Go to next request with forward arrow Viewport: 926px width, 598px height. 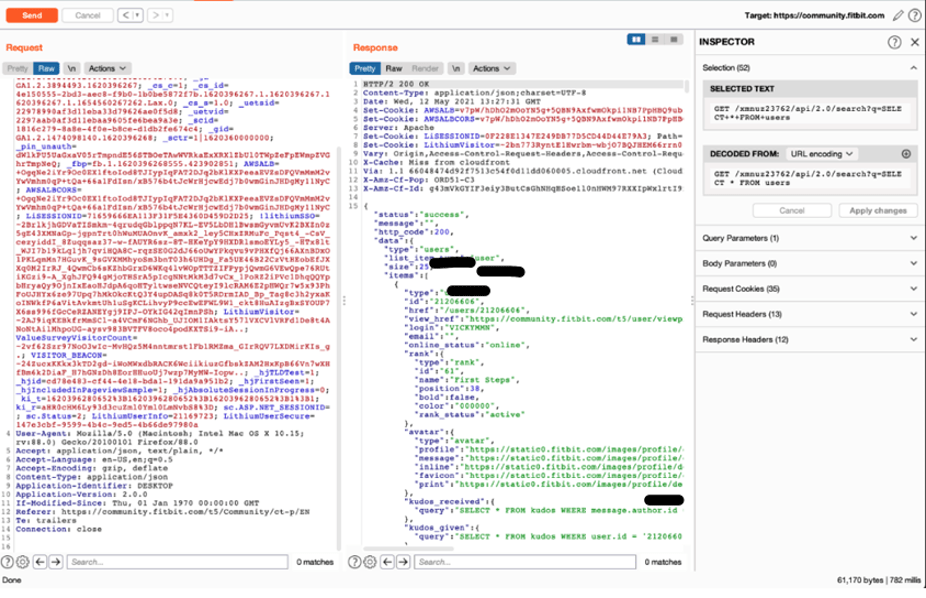[x=155, y=15]
